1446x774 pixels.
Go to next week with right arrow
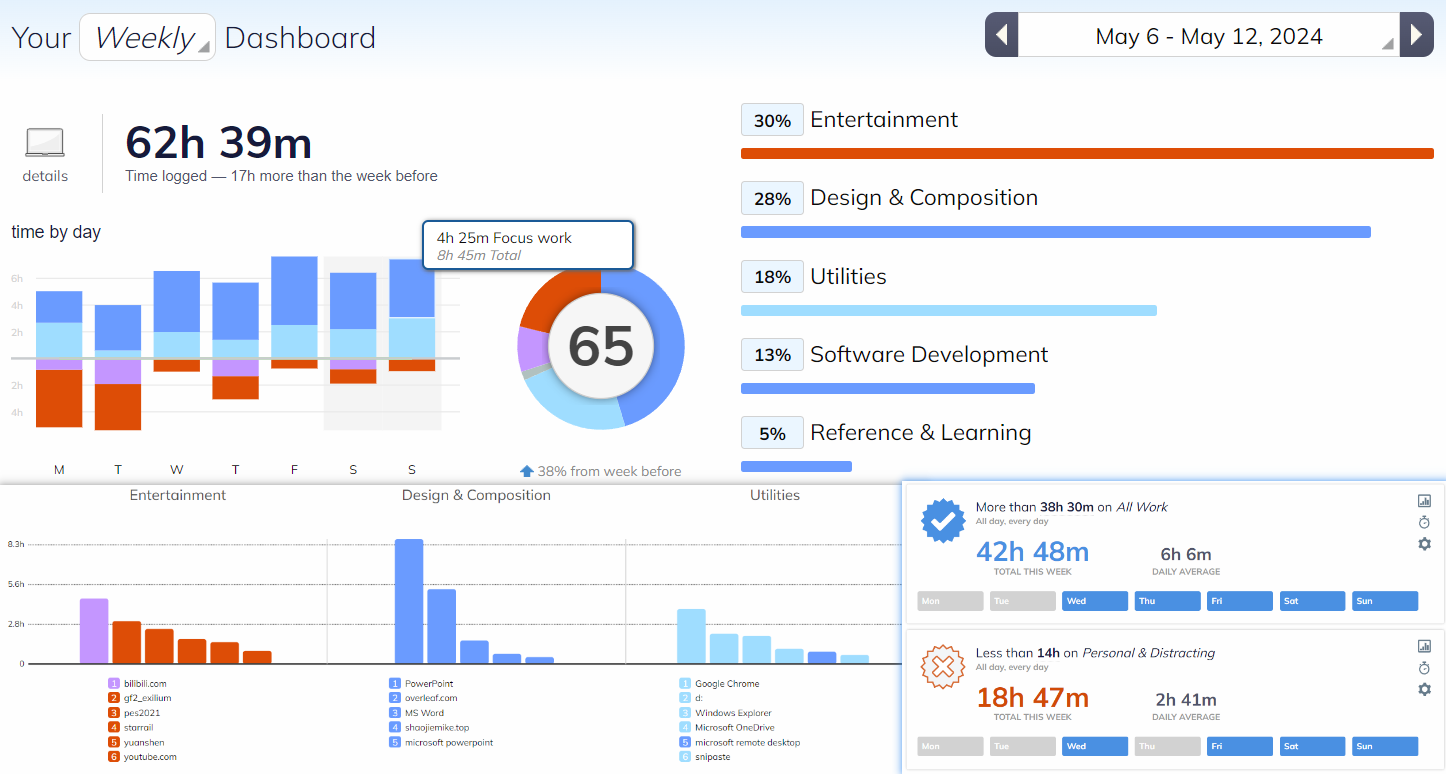[x=1416, y=36]
